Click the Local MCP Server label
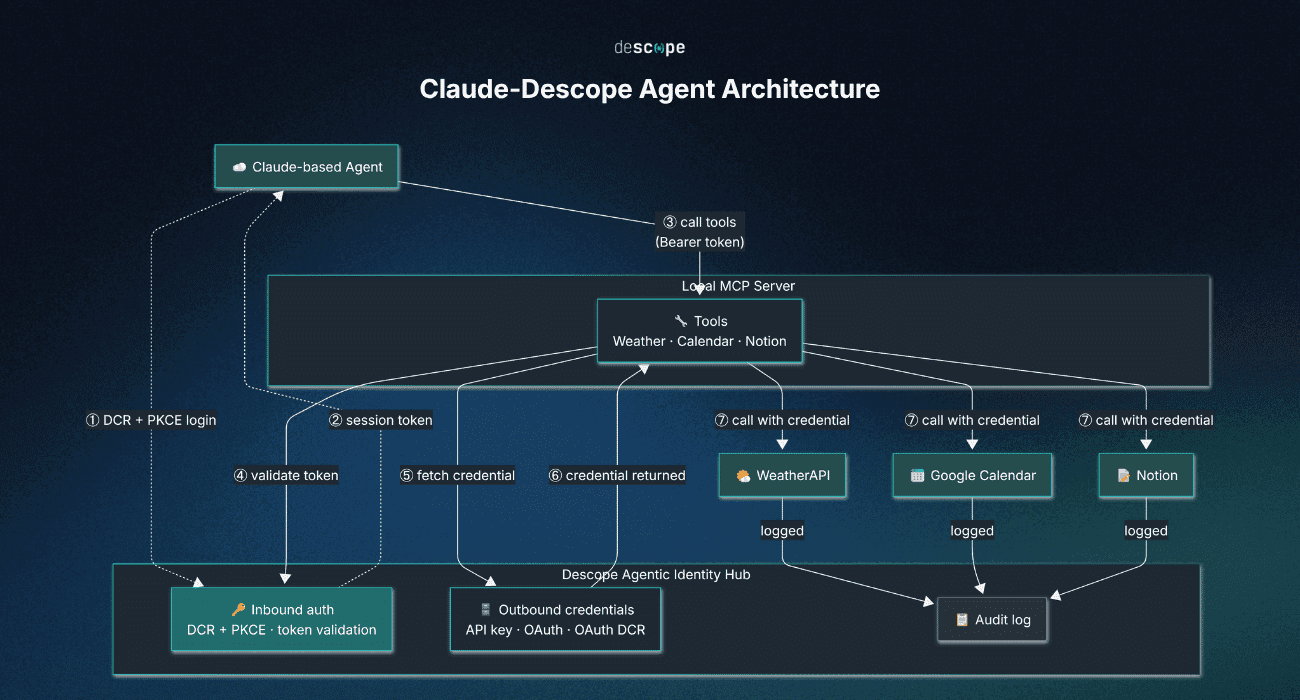1300x700 pixels. pyautogui.click(x=738, y=286)
